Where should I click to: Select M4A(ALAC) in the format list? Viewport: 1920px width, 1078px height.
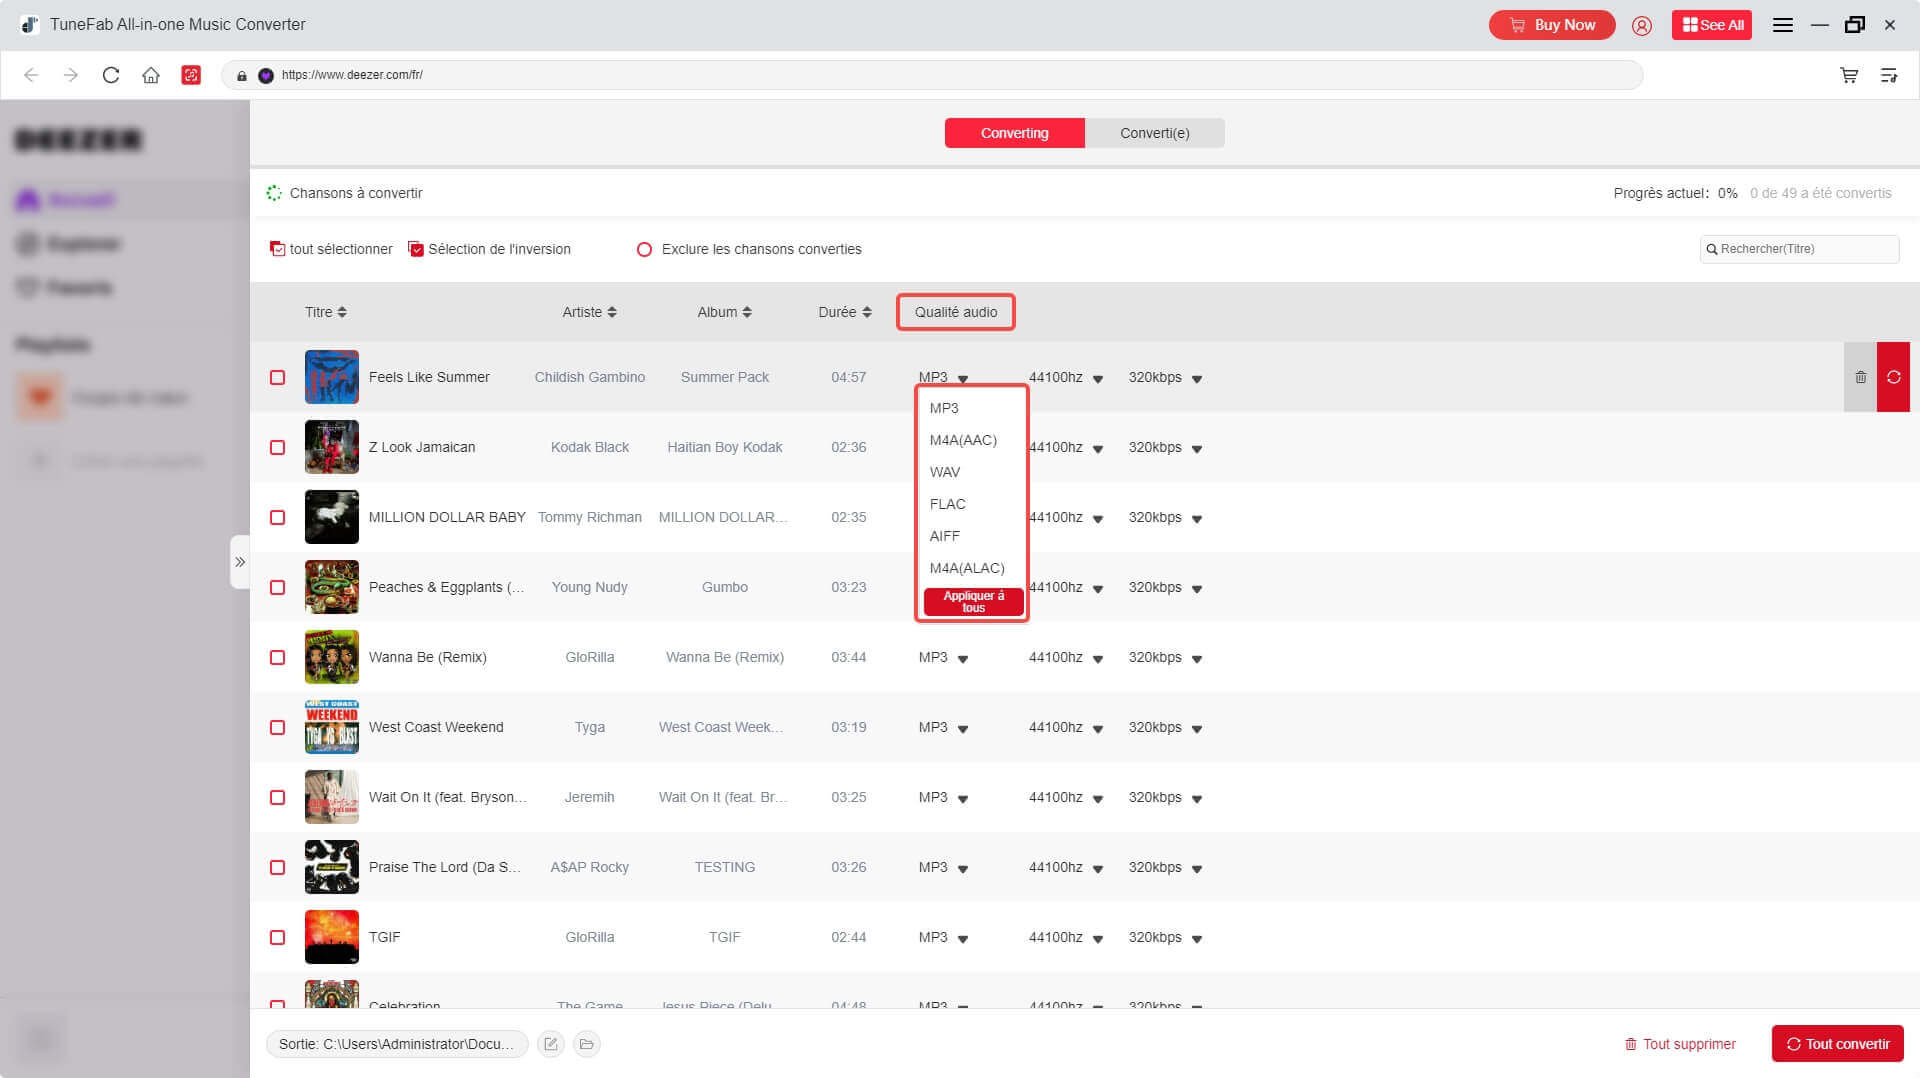[x=967, y=568]
